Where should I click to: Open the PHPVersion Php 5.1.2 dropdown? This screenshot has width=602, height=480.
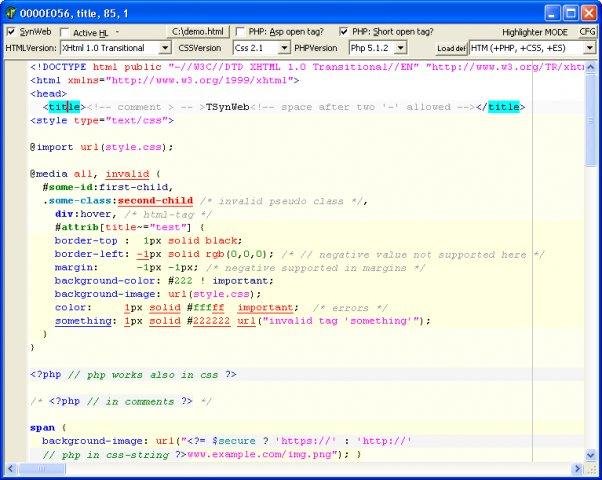400,48
